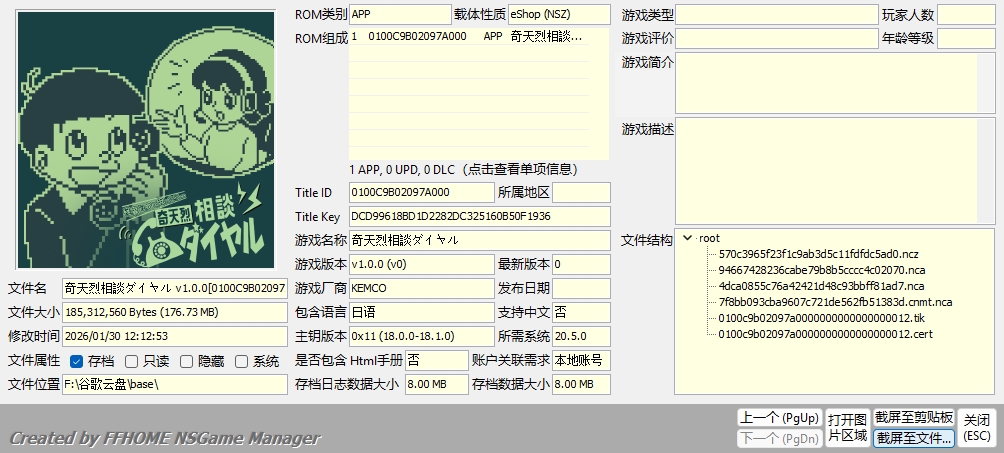Collapse the root node in file structure

click(688, 238)
